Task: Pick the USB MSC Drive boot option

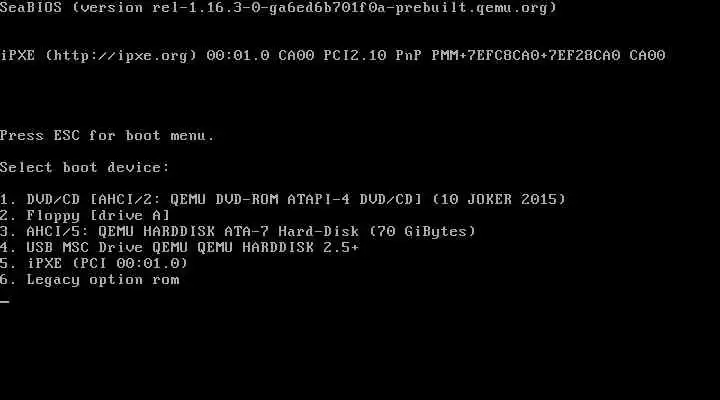Action: coord(180,248)
